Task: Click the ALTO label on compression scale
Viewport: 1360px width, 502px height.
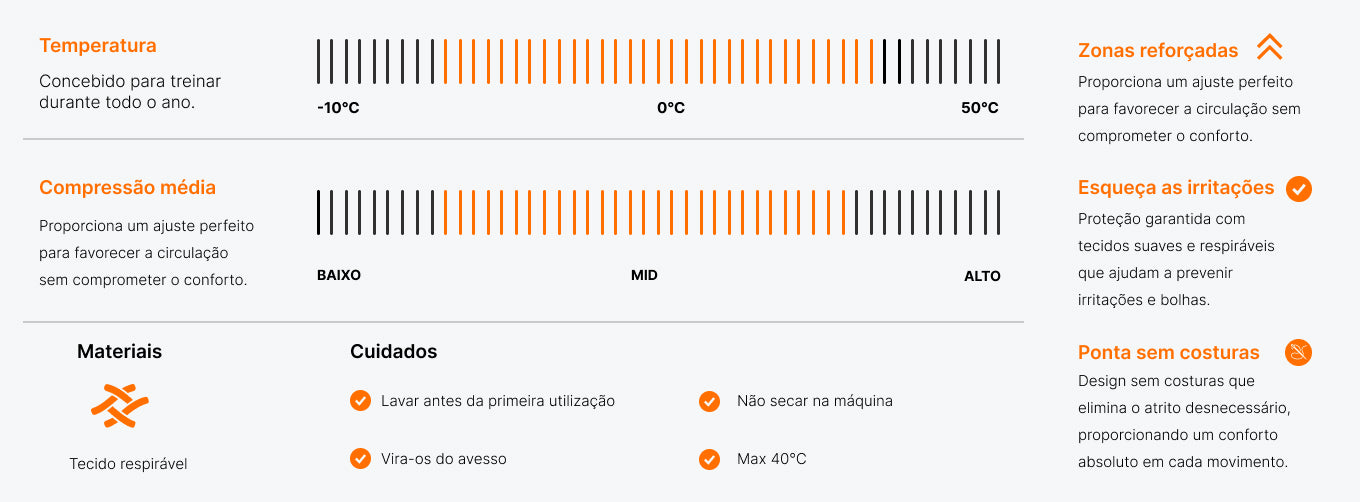Action: pyautogui.click(x=982, y=276)
